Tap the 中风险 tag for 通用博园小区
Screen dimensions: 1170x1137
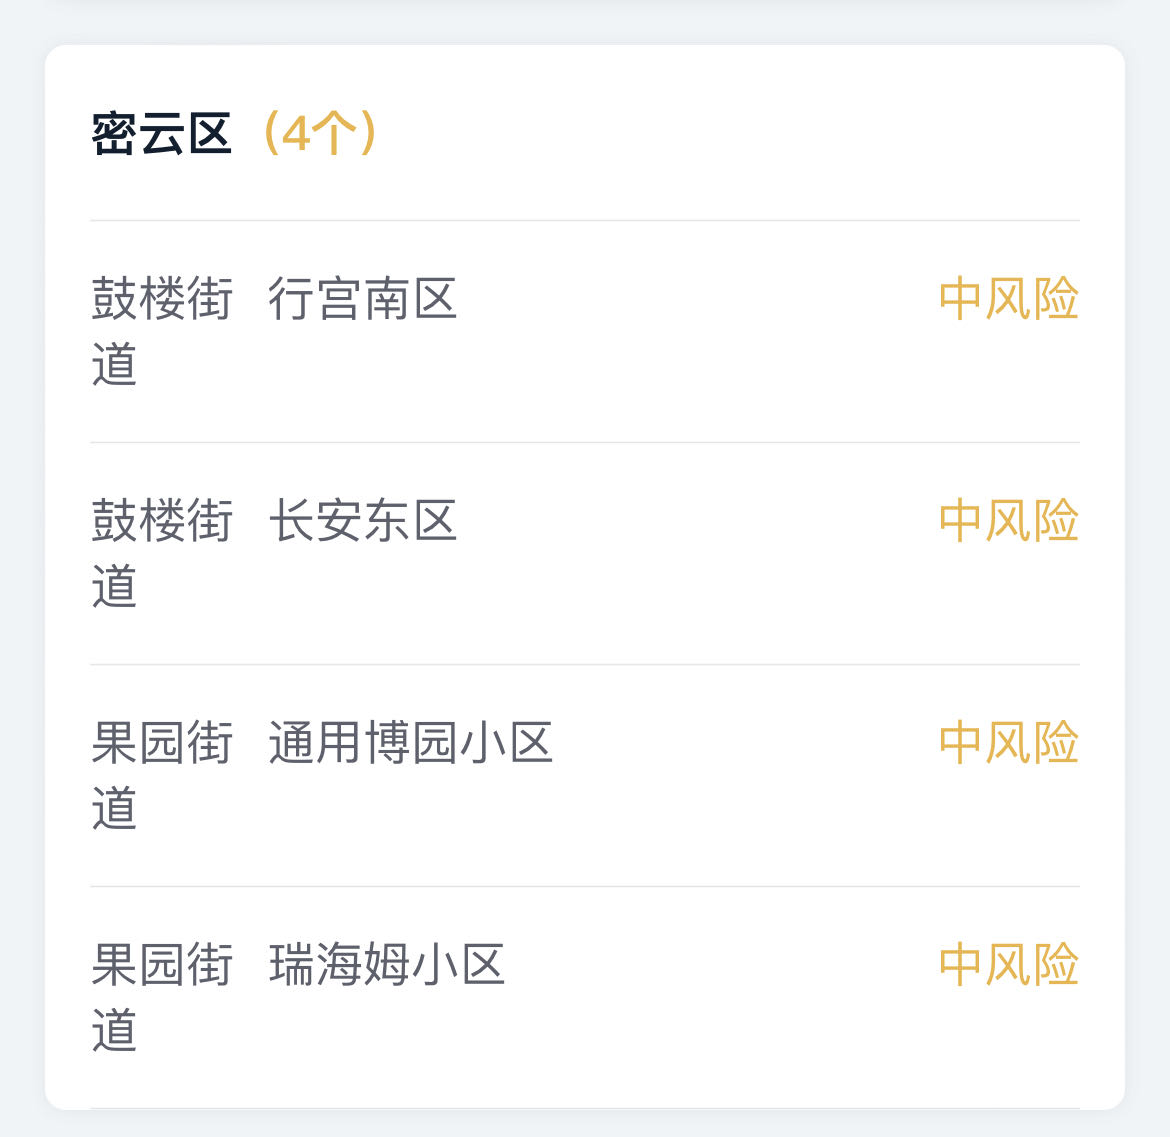point(1008,743)
